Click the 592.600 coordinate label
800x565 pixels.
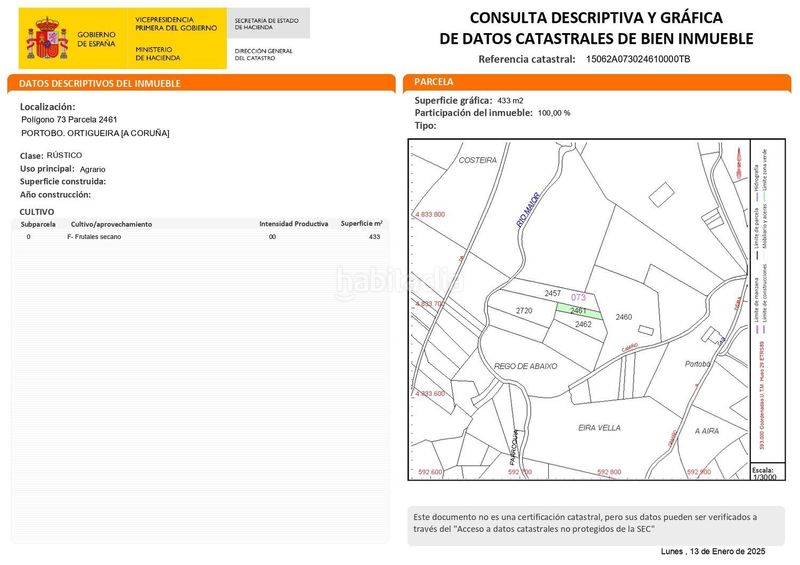(x=430, y=472)
